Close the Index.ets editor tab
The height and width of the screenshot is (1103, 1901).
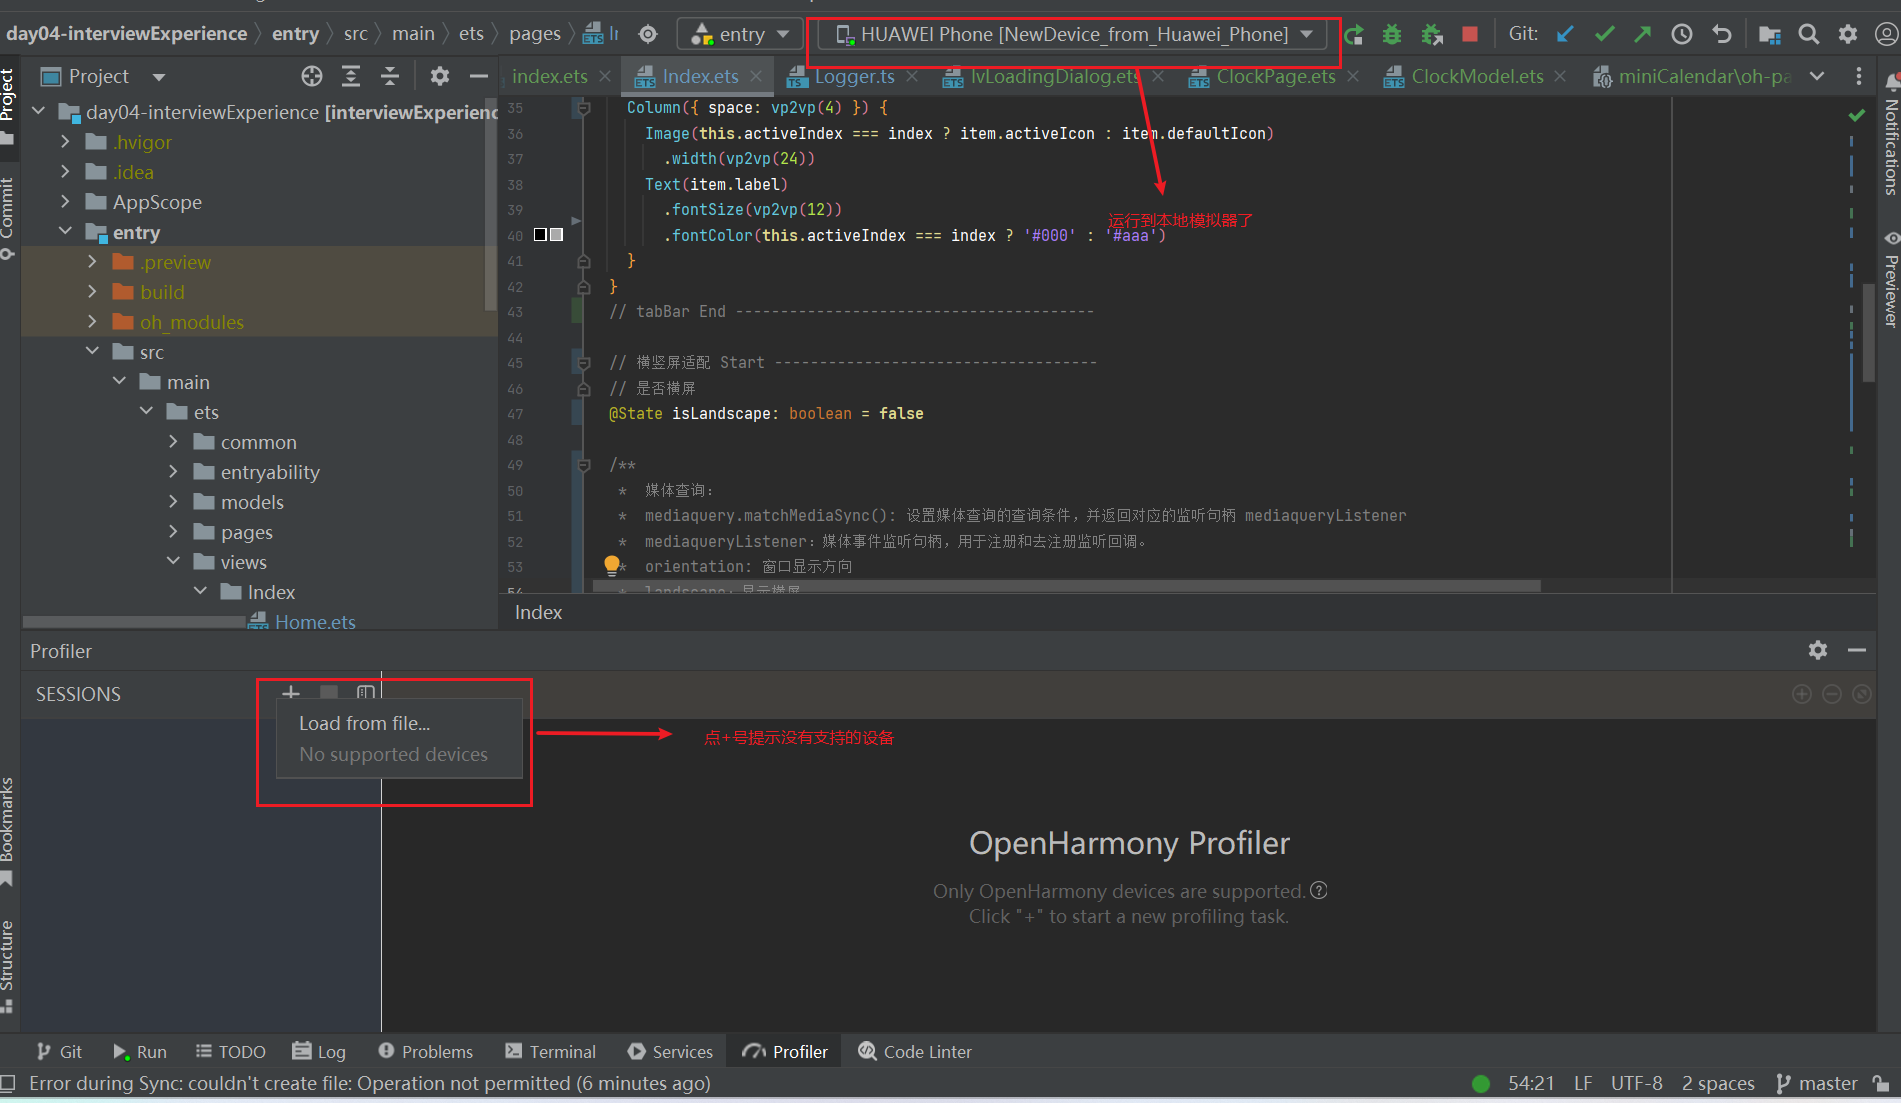pos(757,76)
